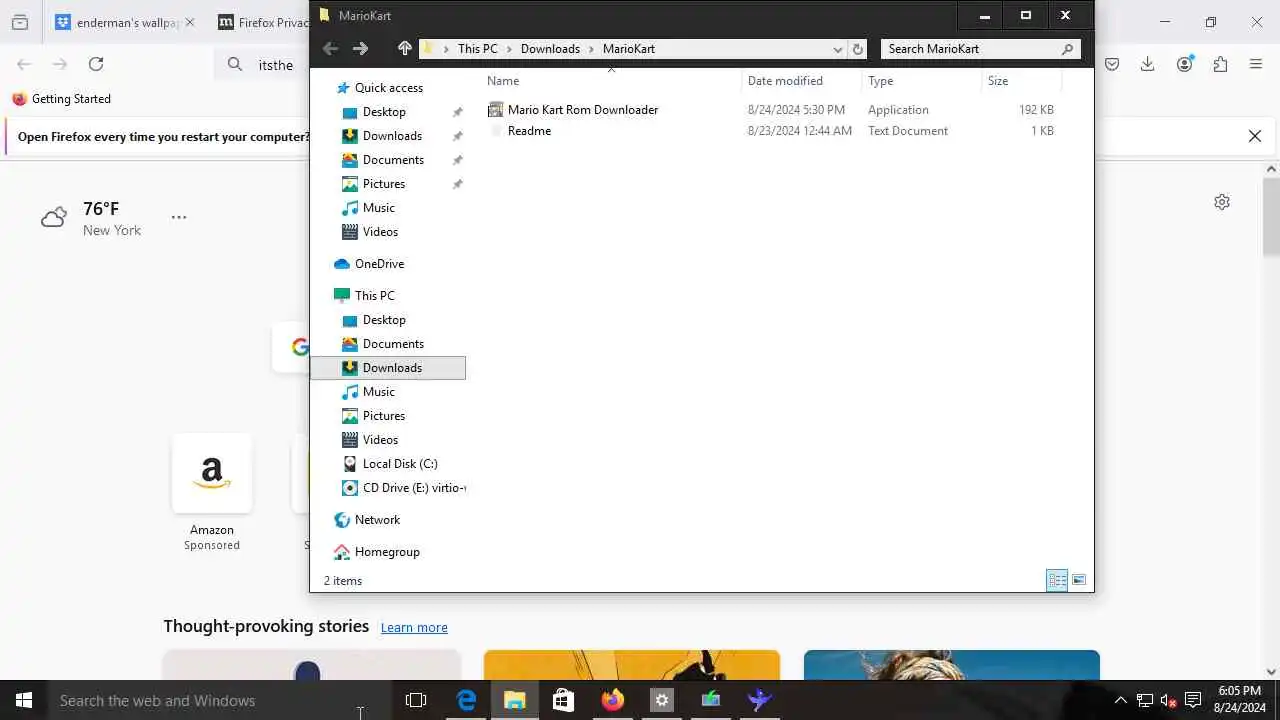Go up one folder level with Up arrow
1280x720 pixels.
(405, 48)
